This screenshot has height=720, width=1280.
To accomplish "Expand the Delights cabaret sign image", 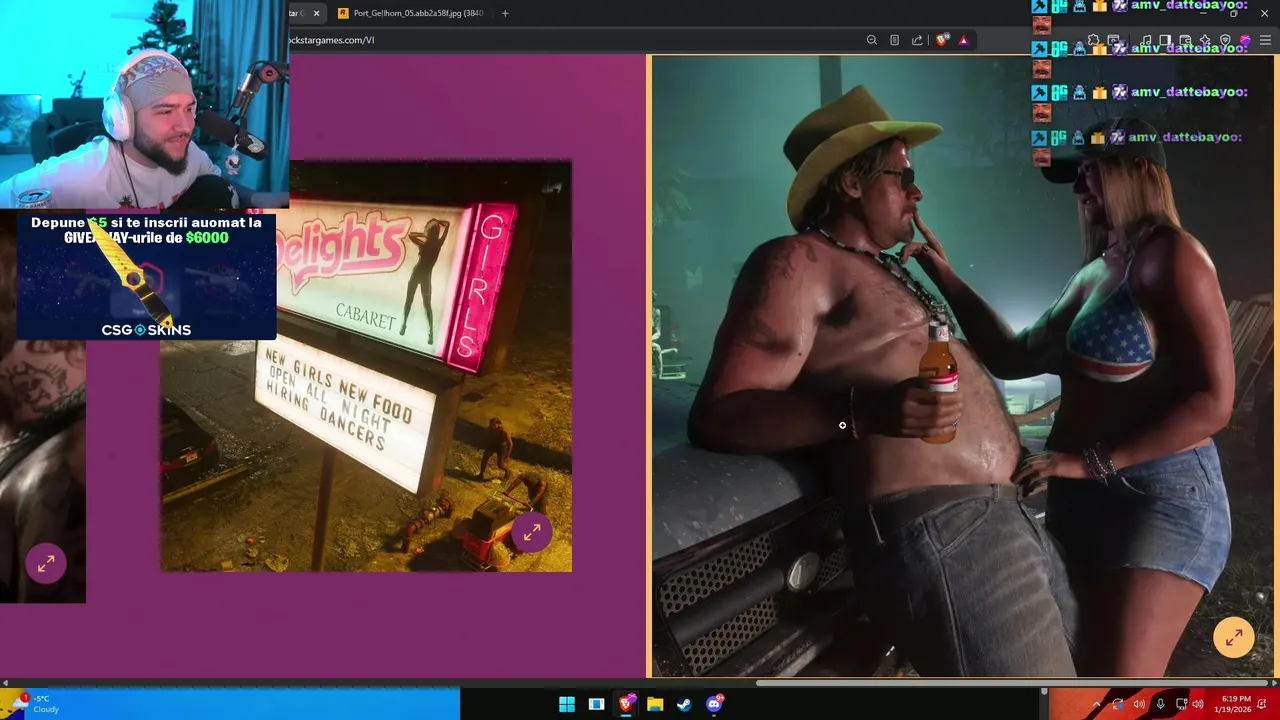I will coord(532,533).
